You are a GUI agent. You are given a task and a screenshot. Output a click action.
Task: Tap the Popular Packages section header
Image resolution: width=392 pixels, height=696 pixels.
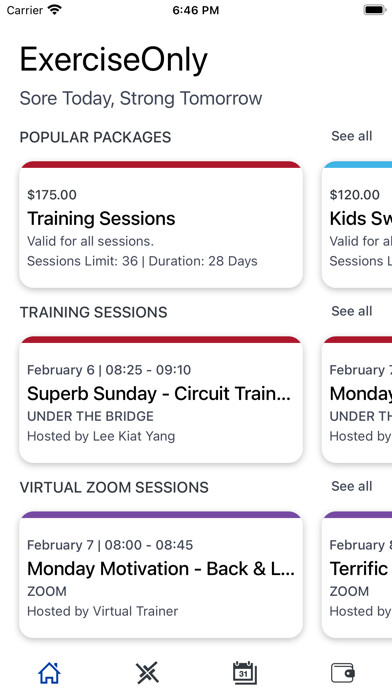click(95, 137)
